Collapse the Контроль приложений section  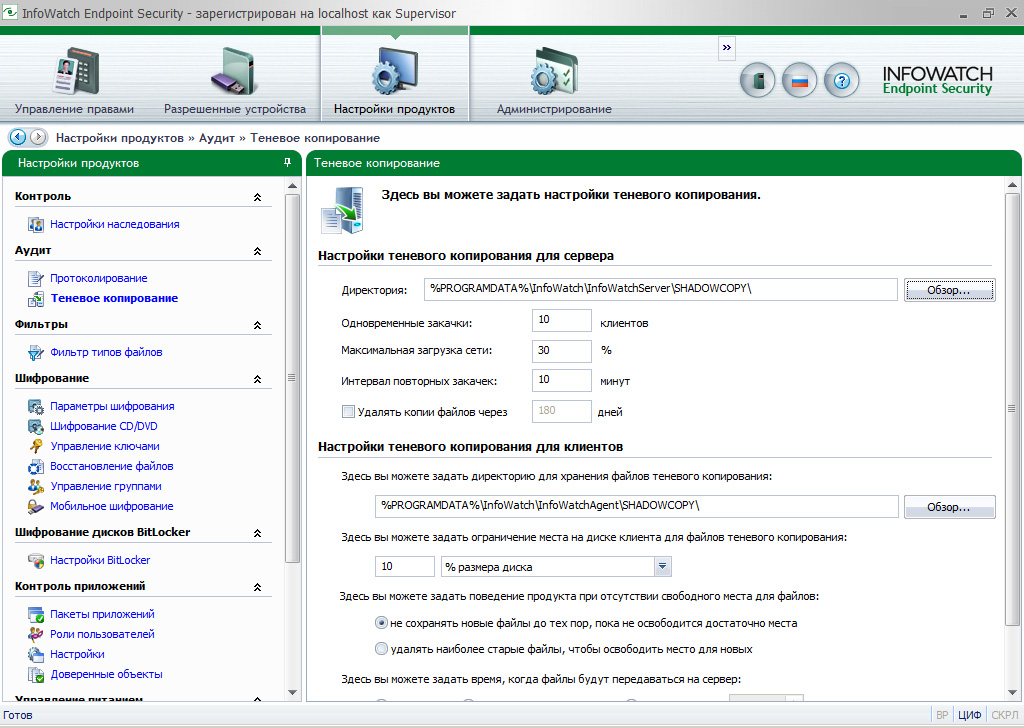[257, 588]
